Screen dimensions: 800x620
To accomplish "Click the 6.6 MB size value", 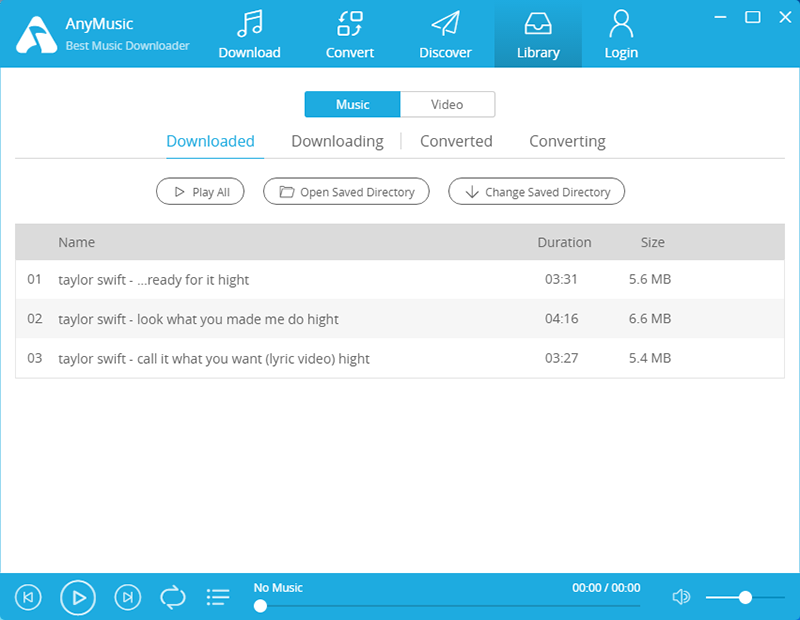I will point(649,318).
